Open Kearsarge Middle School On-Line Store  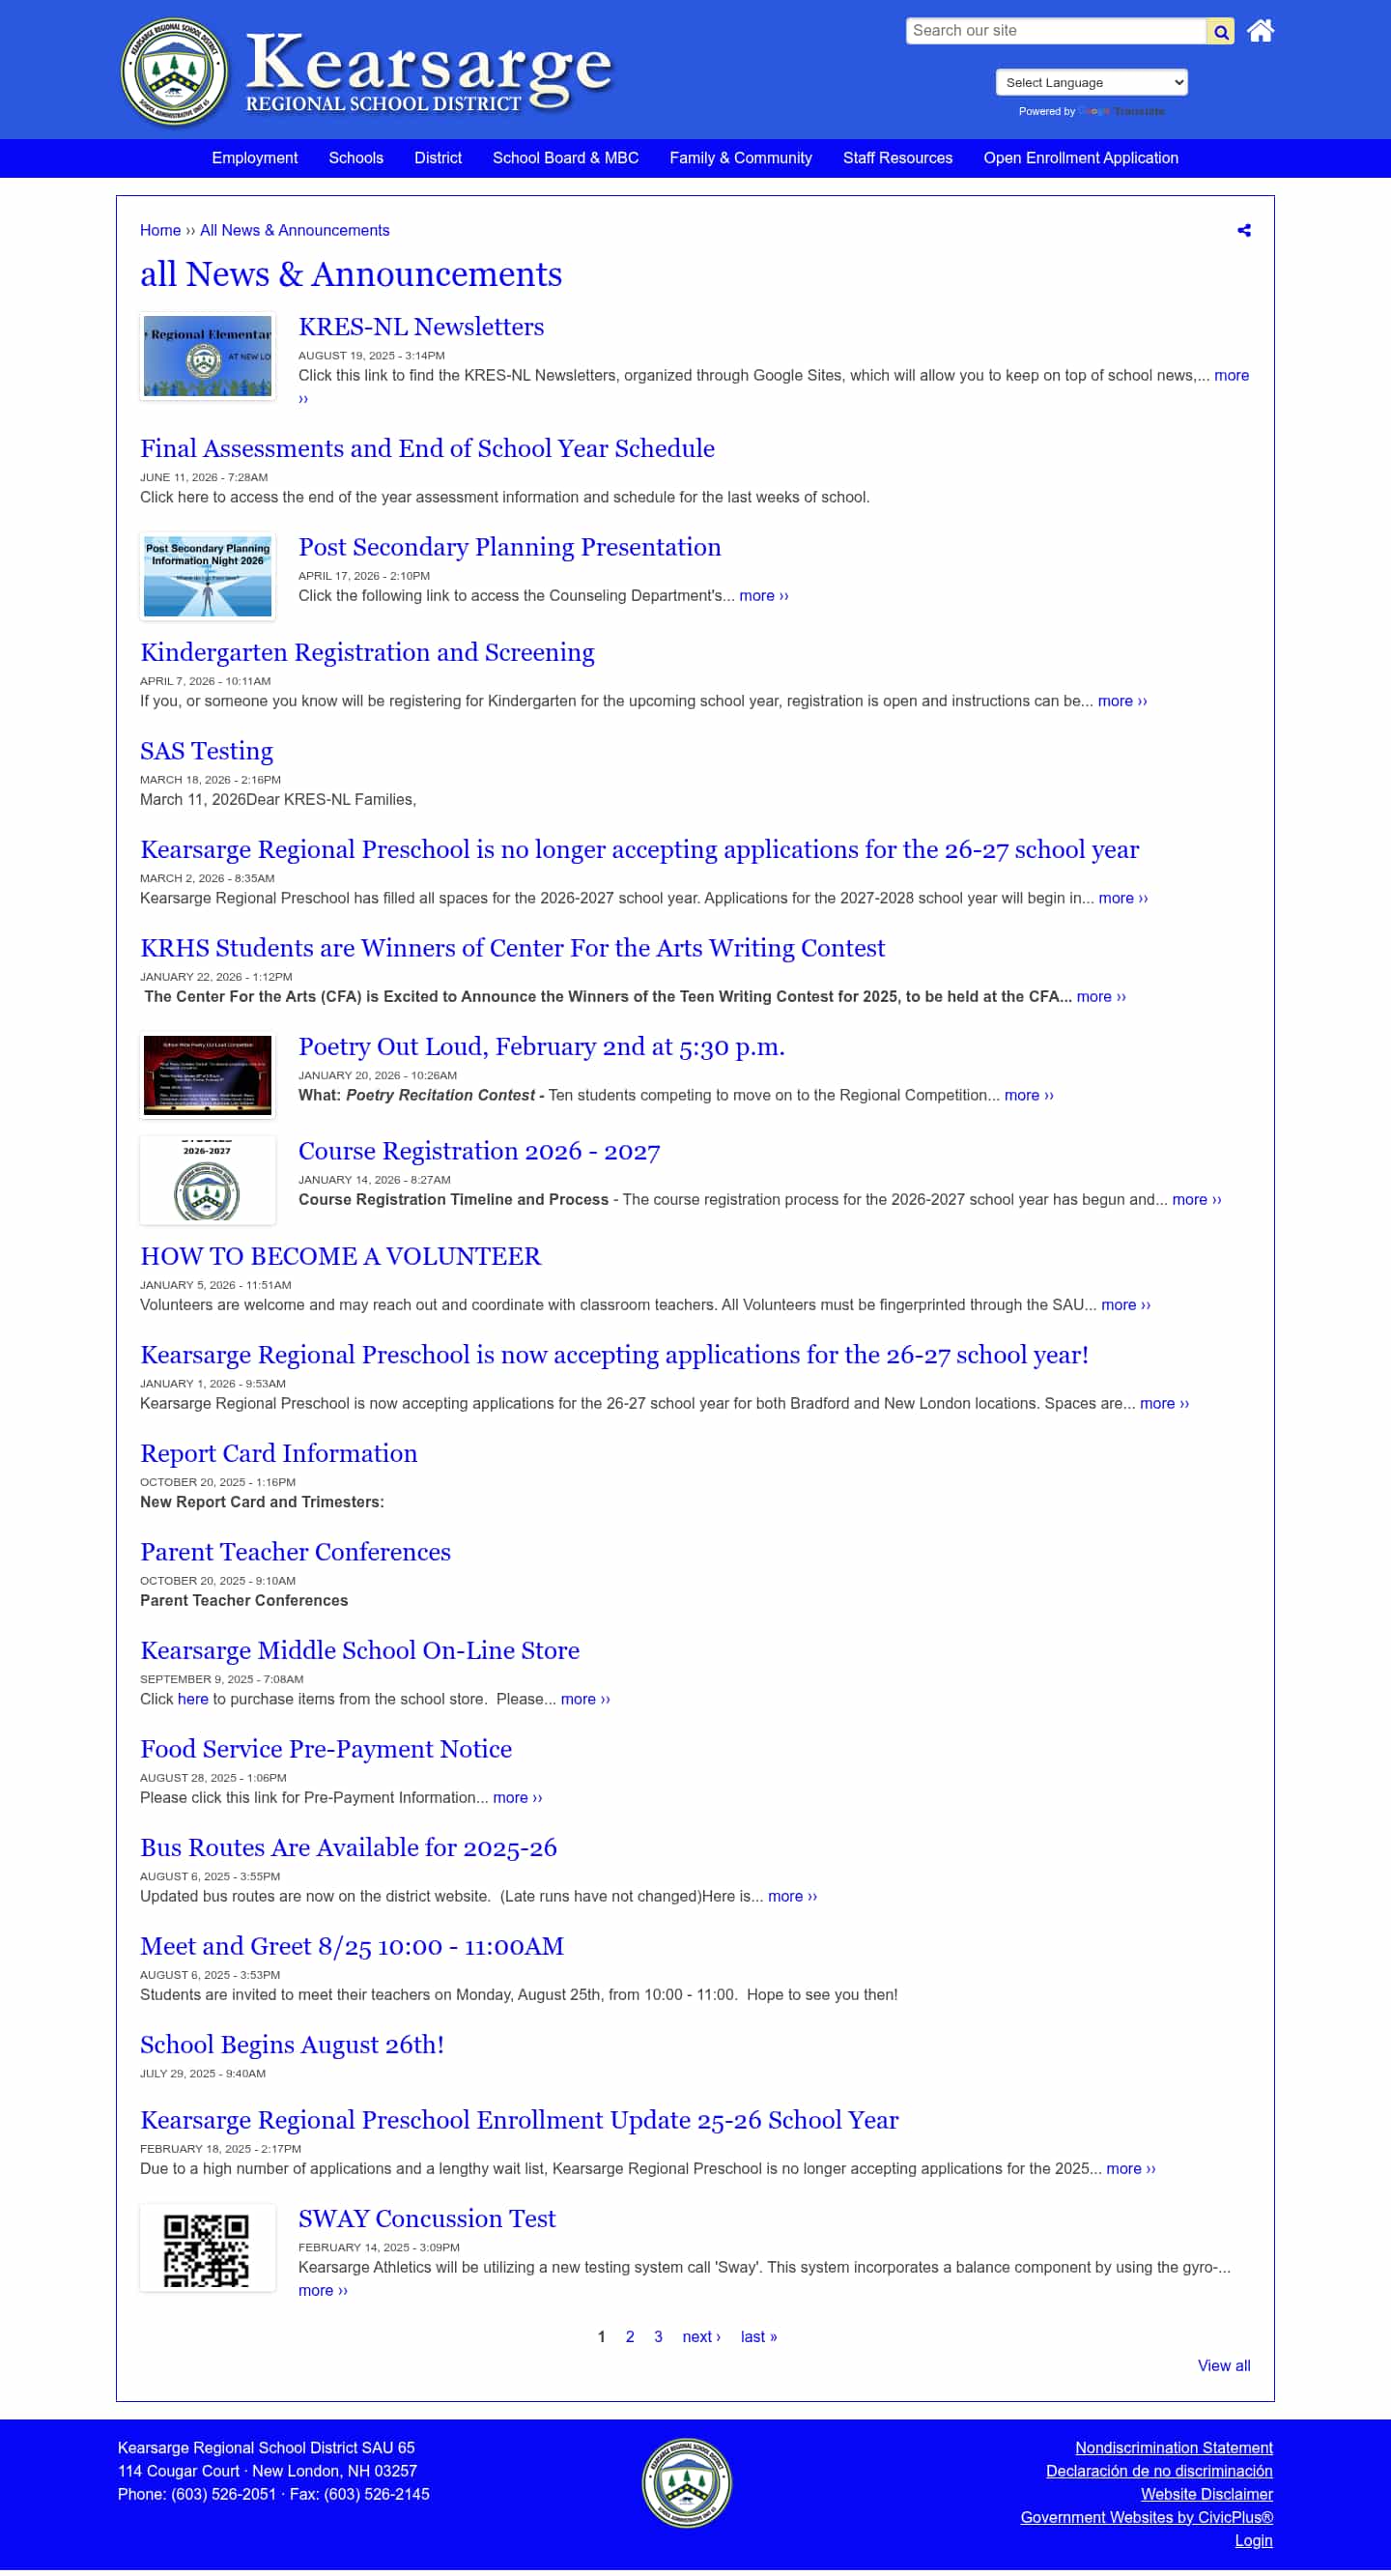[x=360, y=1651]
